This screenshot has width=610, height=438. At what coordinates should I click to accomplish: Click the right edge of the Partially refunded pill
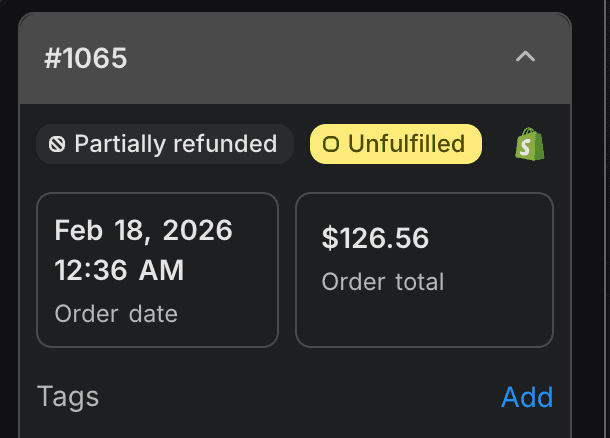tap(286, 144)
